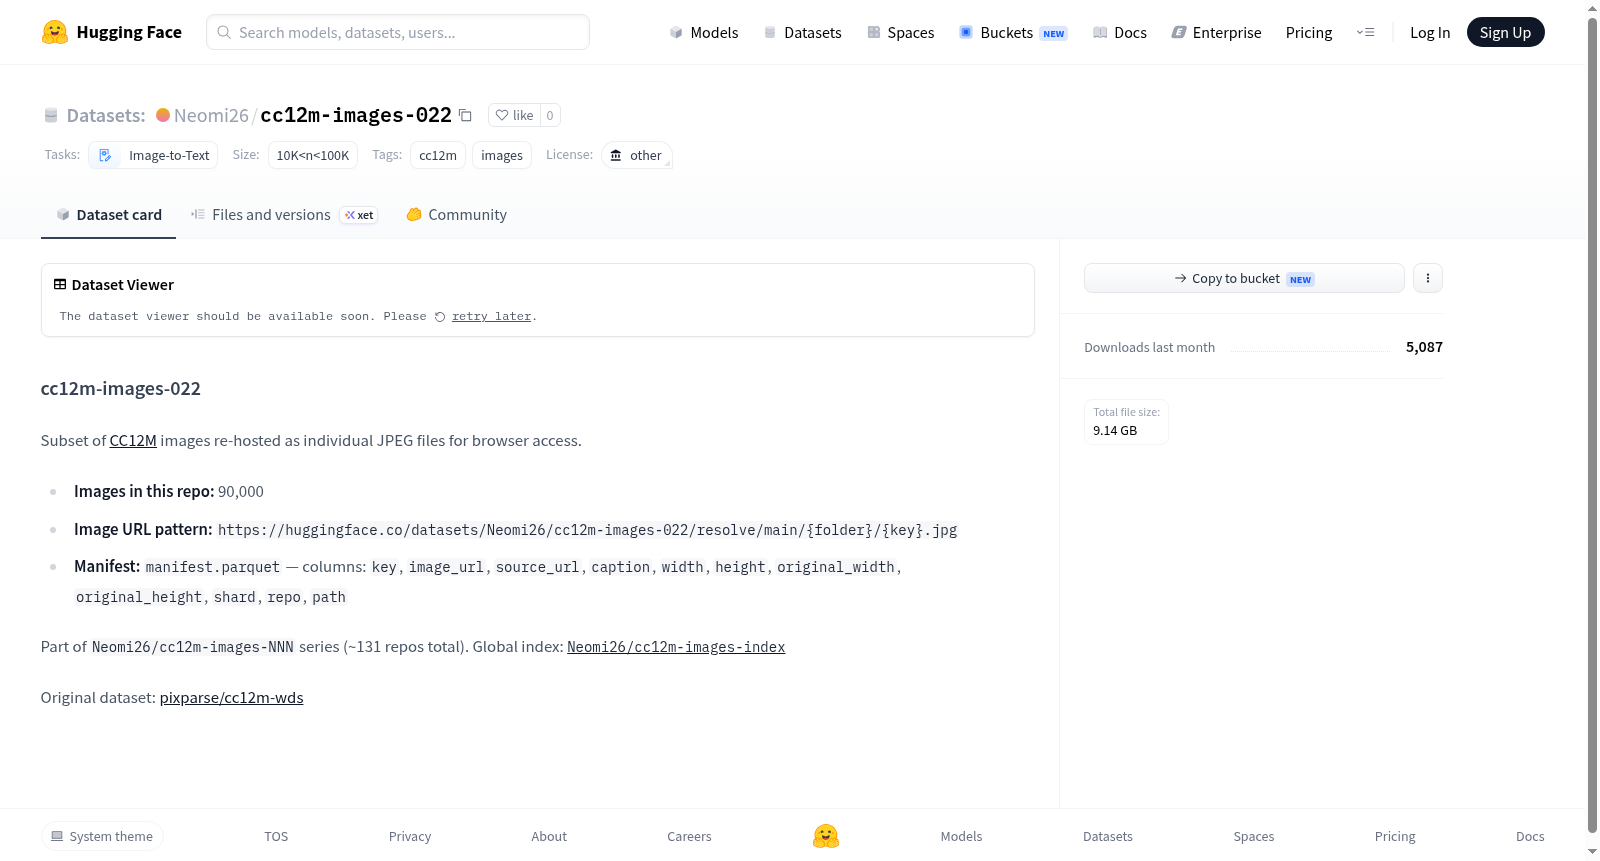Click the Datasets: breadcrumb link
Image resolution: width=1600 pixels, height=861 pixels.
pos(106,115)
